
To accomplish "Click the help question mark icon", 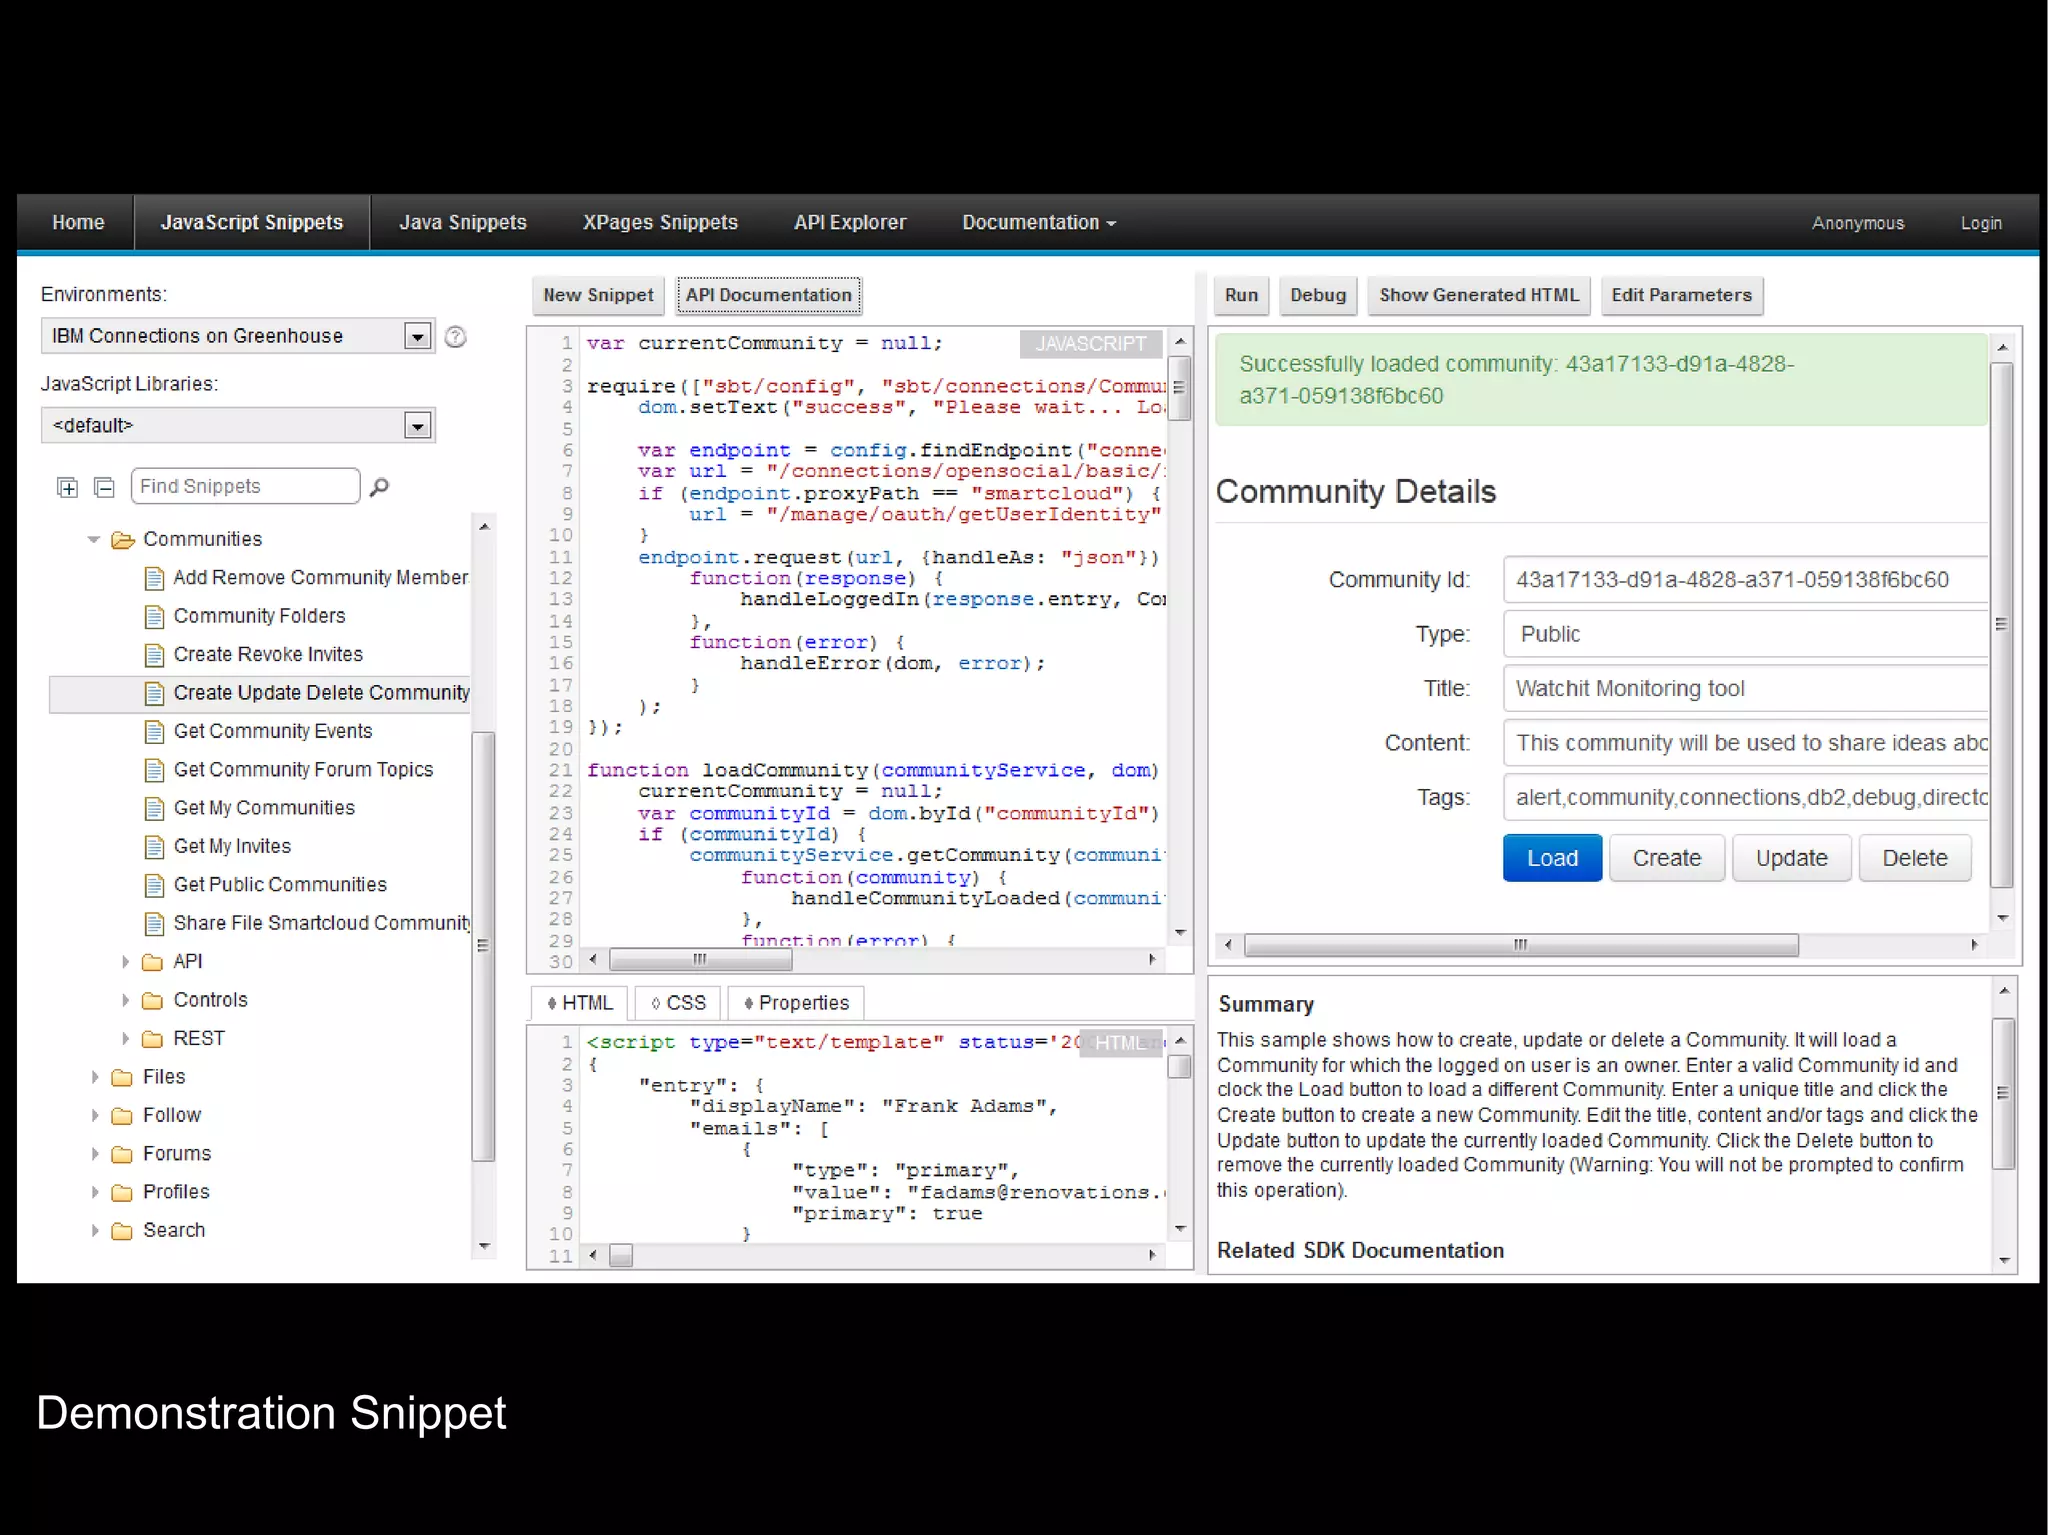I will click(x=455, y=337).
